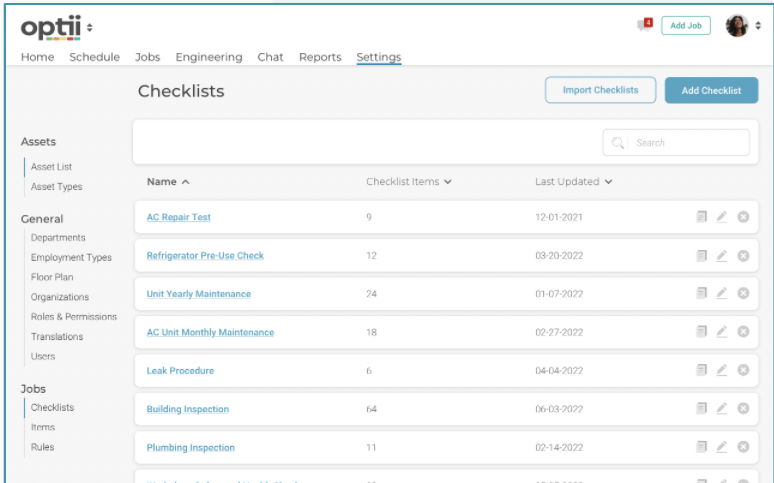View details icon for Plumbing Inspection
The width and height of the screenshot is (774, 483).
[702, 447]
